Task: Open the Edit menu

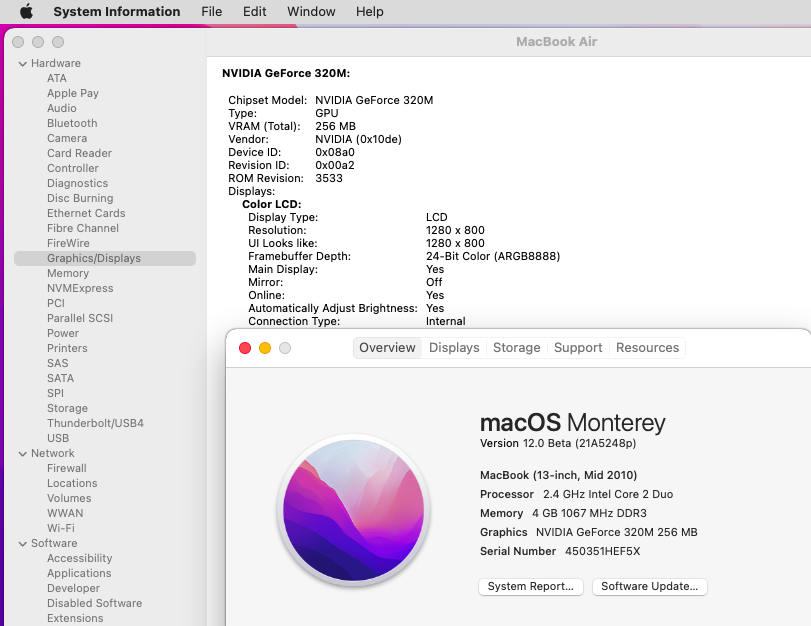Action: [254, 11]
